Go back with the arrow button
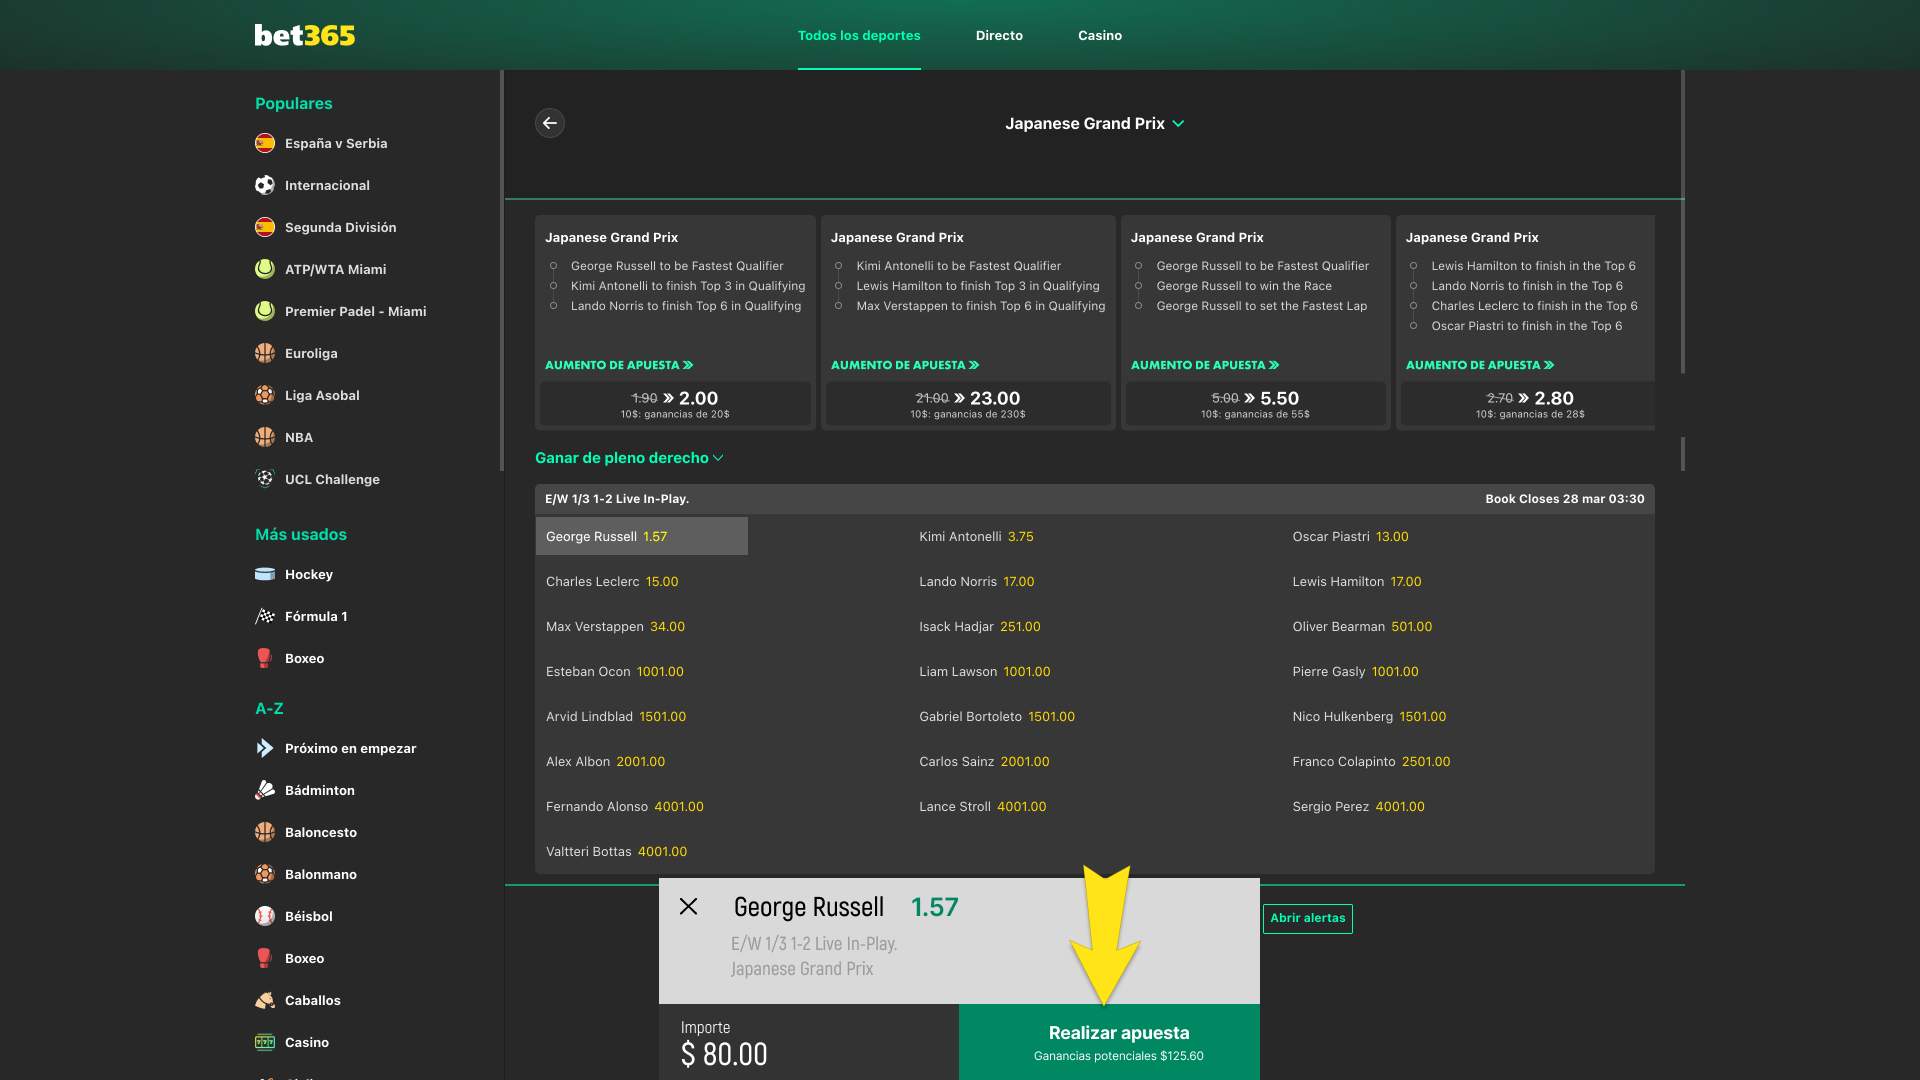This screenshot has width=1920, height=1080. [550, 123]
